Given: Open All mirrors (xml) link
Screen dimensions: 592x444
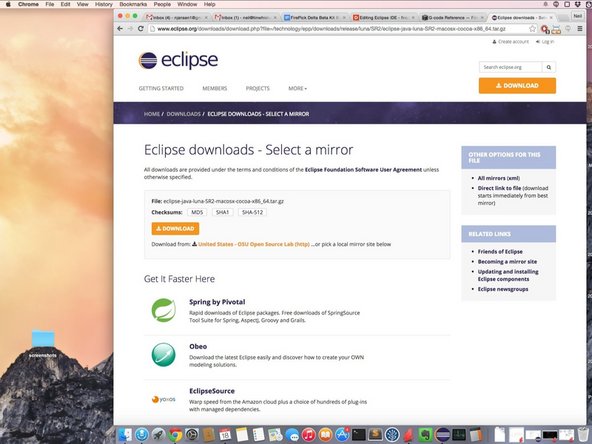Looking at the screenshot, I should click(499, 178).
